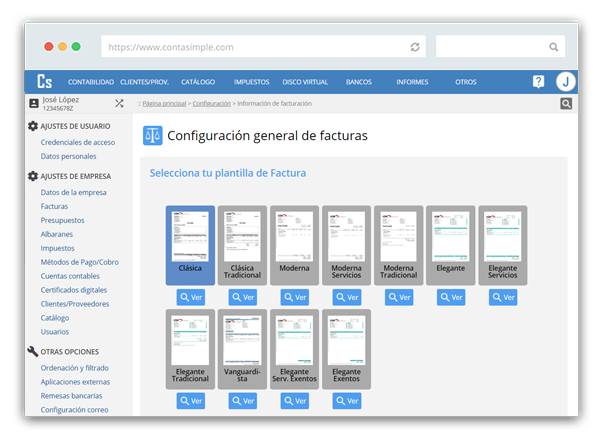Click the Página principal breadcrumb link
Screen dimensions: 600x442
(164, 104)
